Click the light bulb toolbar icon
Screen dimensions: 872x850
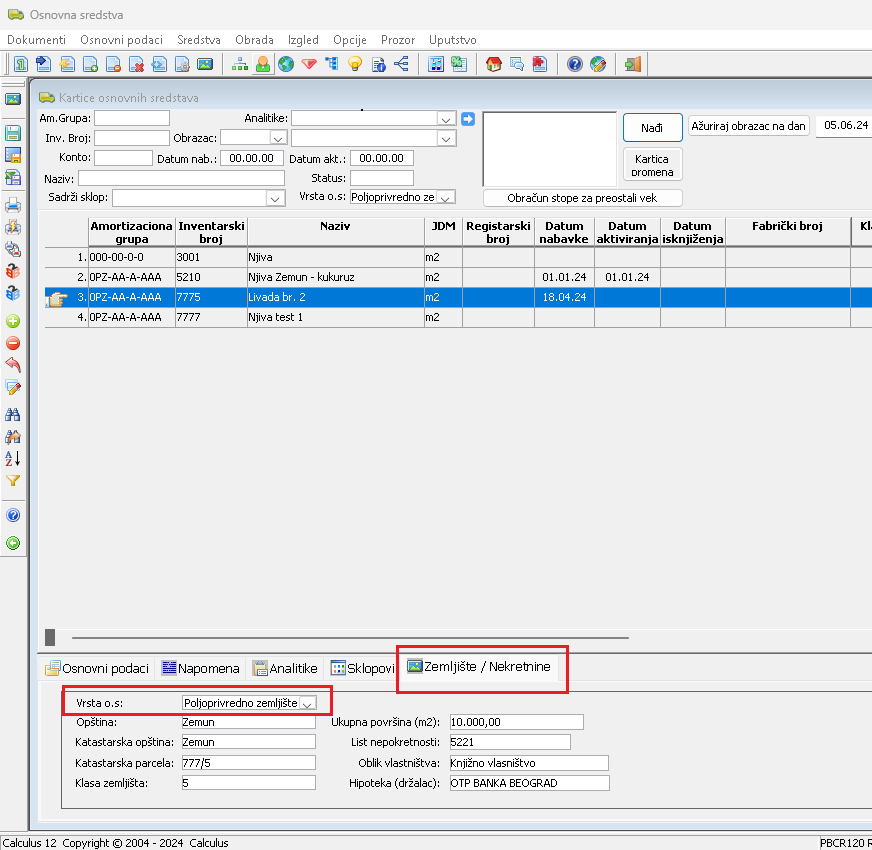(354, 64)
